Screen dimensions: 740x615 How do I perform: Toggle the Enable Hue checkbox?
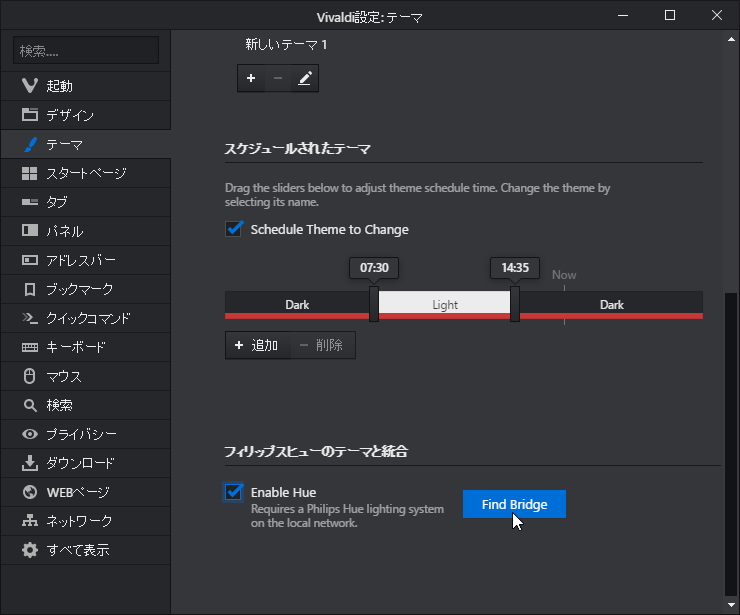point(234,492)
